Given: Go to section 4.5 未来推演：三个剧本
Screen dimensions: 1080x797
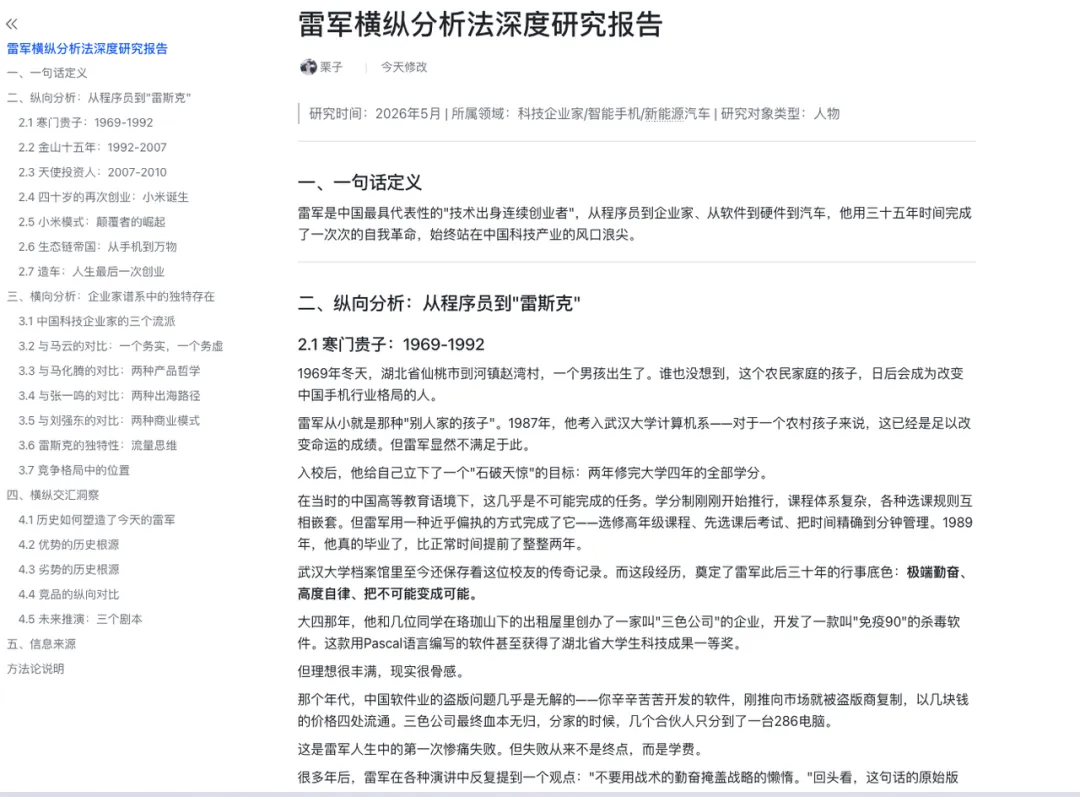Looking at the screenshot, I should coord(81,619).
